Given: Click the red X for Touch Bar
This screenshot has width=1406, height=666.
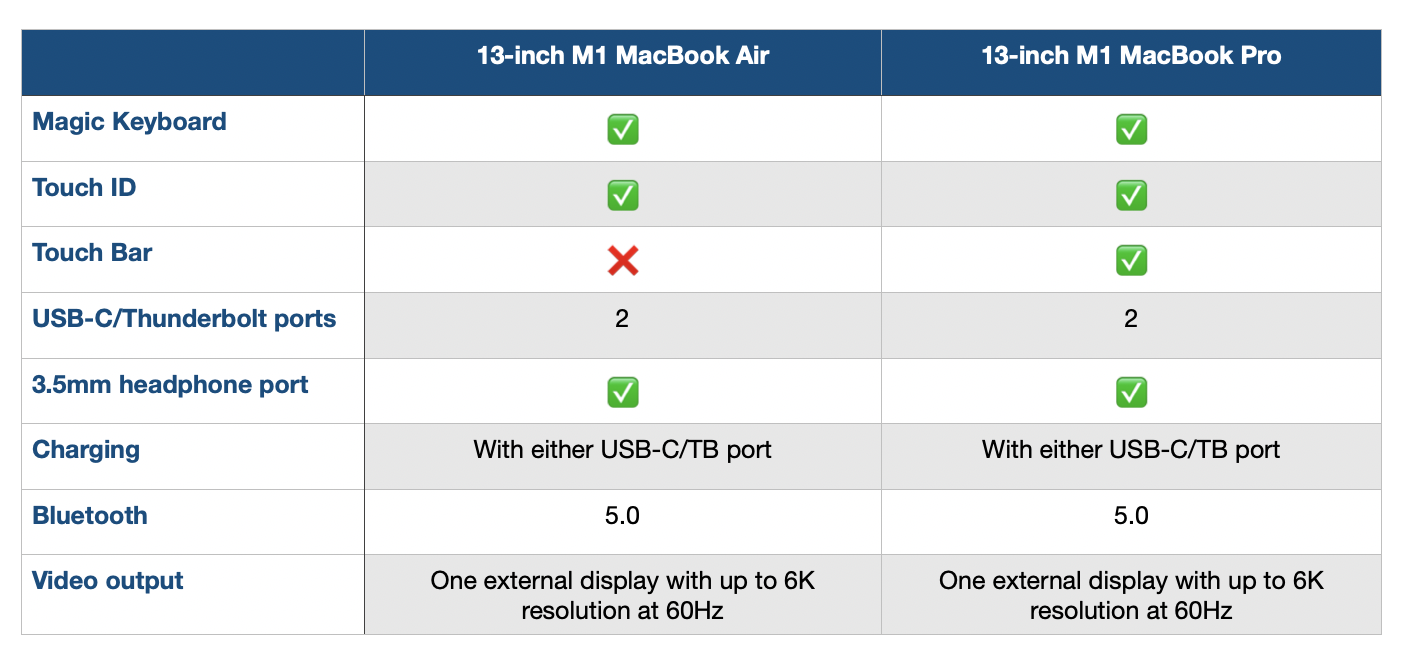Looking at the screenshot, I should pos(623,261).
